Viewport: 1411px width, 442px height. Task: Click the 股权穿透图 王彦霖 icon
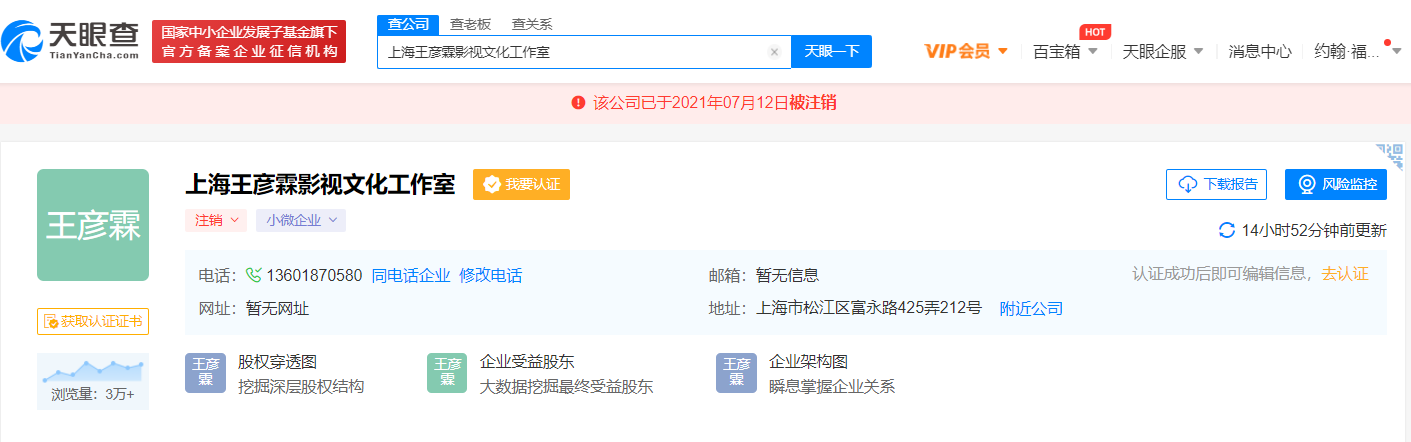point(205,372)
